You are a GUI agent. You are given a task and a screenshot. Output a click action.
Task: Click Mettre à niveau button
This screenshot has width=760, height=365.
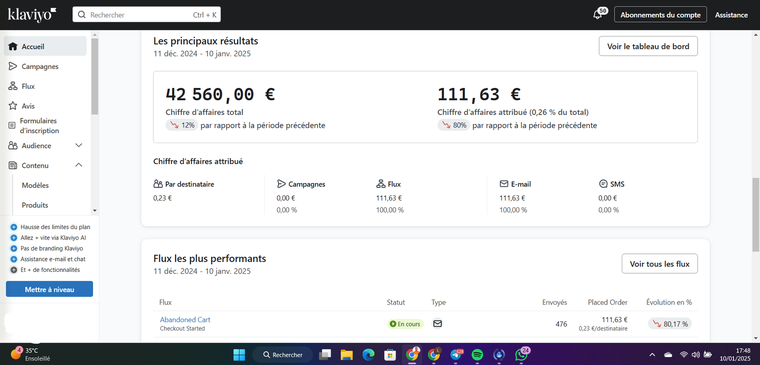click(x=49, y=289)
